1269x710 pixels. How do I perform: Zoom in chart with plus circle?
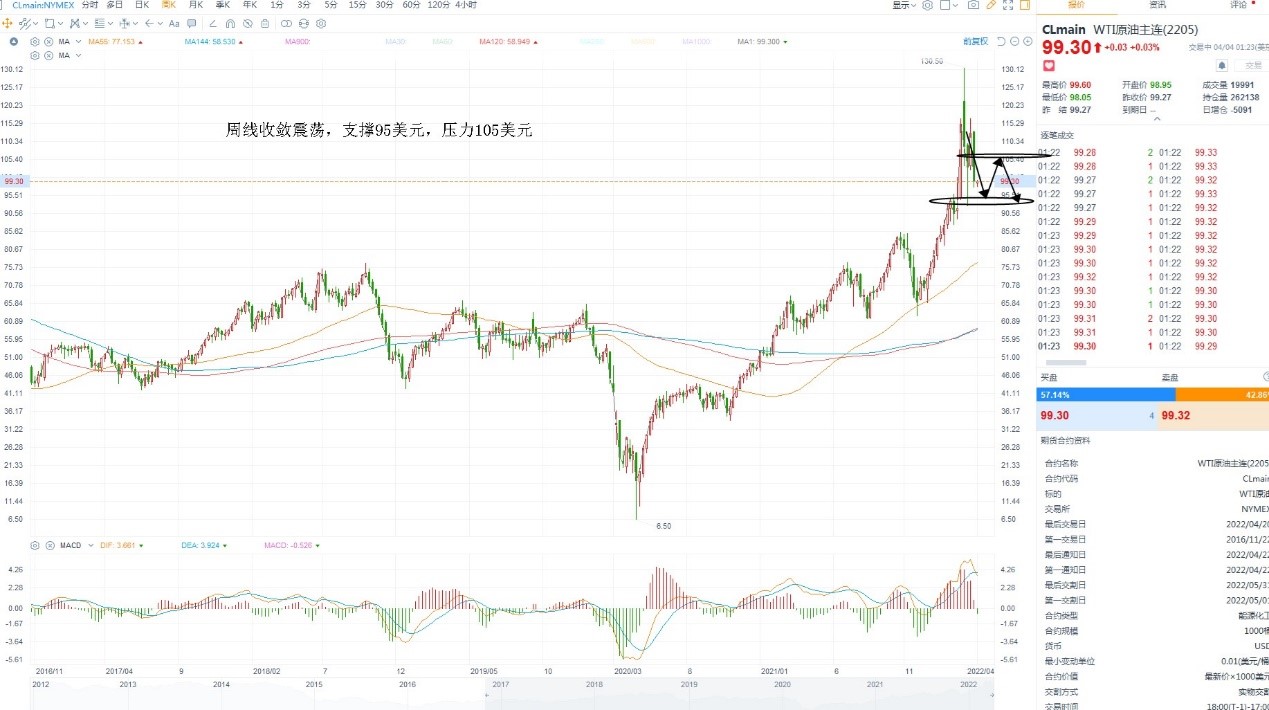[1028, 41]
